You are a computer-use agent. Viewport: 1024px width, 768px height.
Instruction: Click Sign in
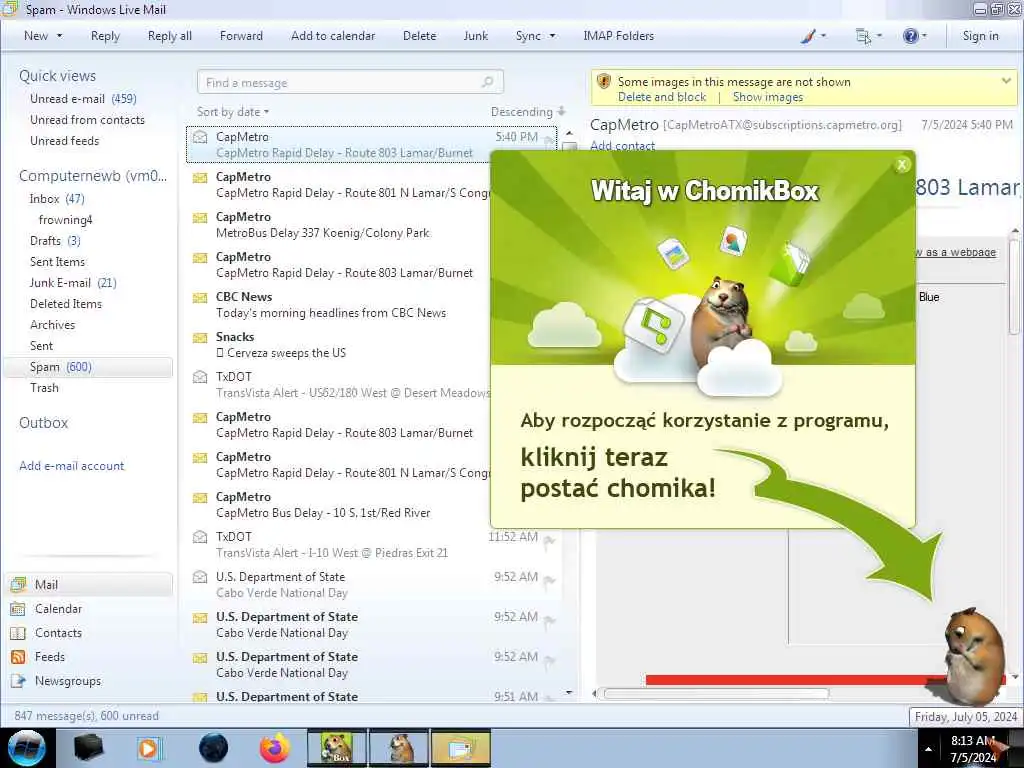pos(980,36)
